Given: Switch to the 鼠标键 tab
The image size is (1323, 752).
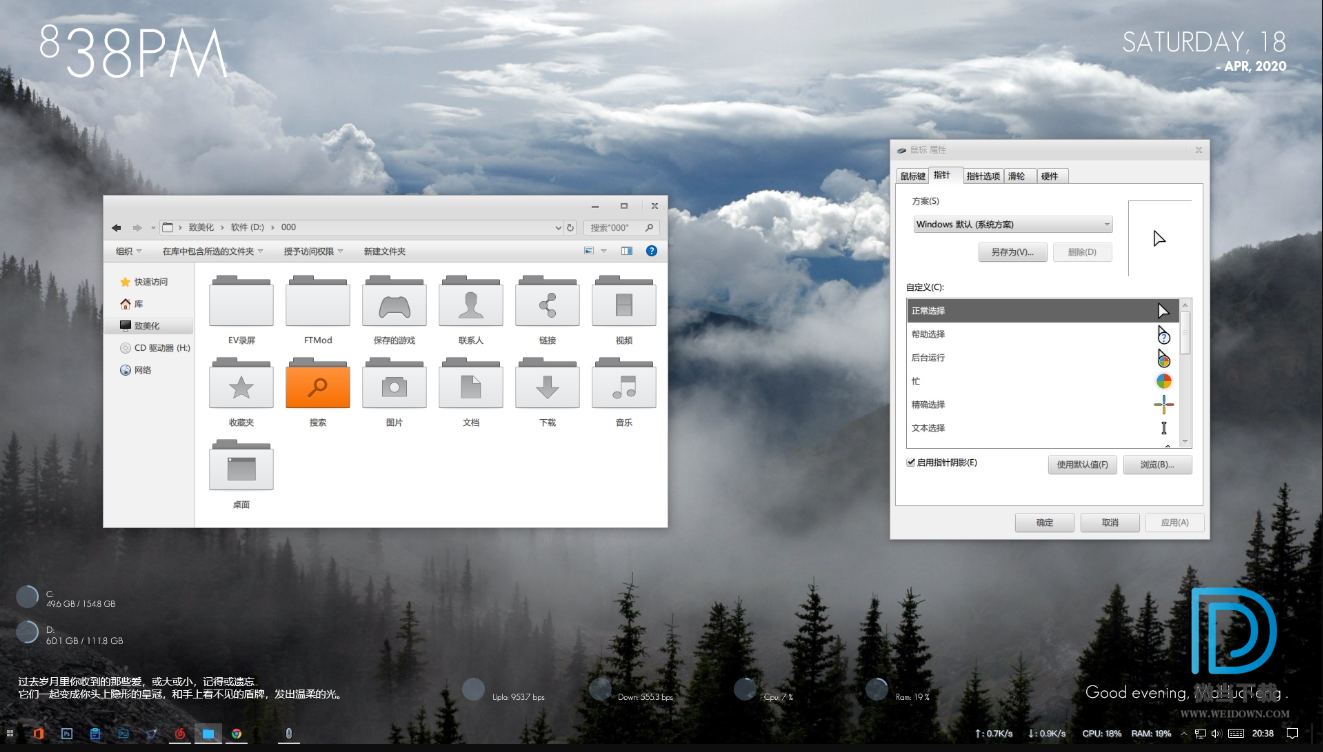Looking at the screenshot, I should [913, 176].
